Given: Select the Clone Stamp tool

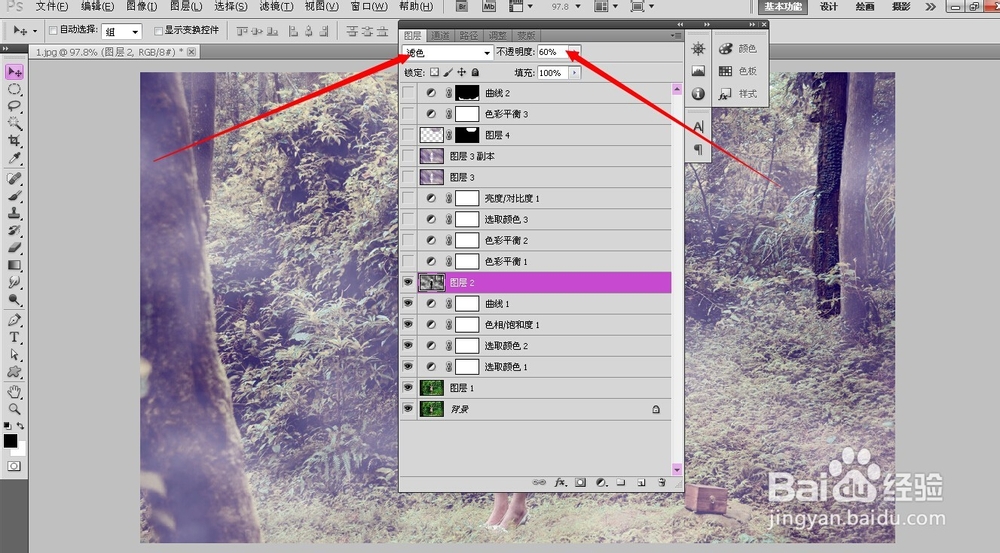Looking at the screenshot, I should 14,213.
